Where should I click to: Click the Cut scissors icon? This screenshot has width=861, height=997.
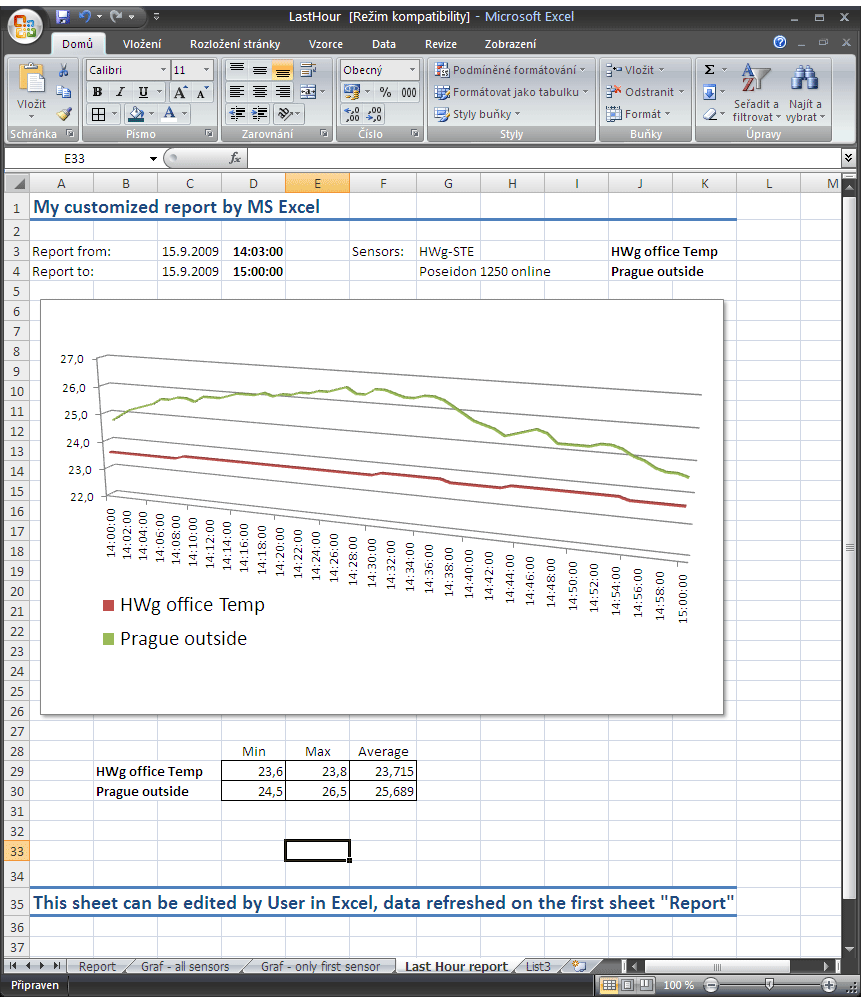(64, 70)
